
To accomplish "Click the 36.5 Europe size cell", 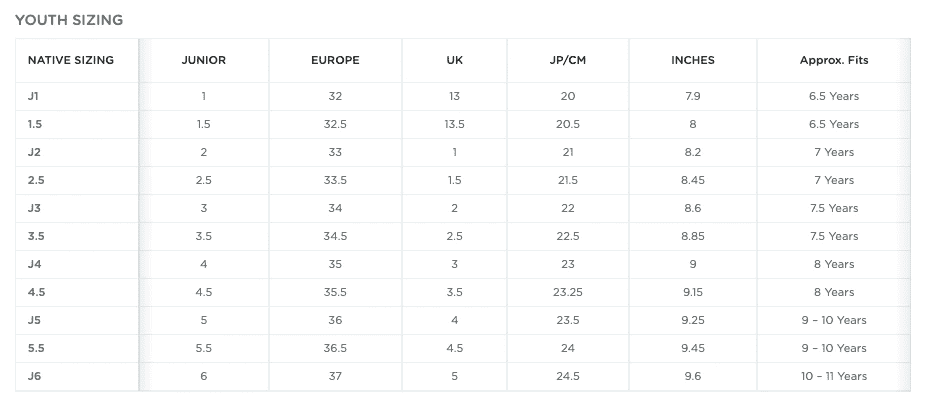I will tap(335, 348).
